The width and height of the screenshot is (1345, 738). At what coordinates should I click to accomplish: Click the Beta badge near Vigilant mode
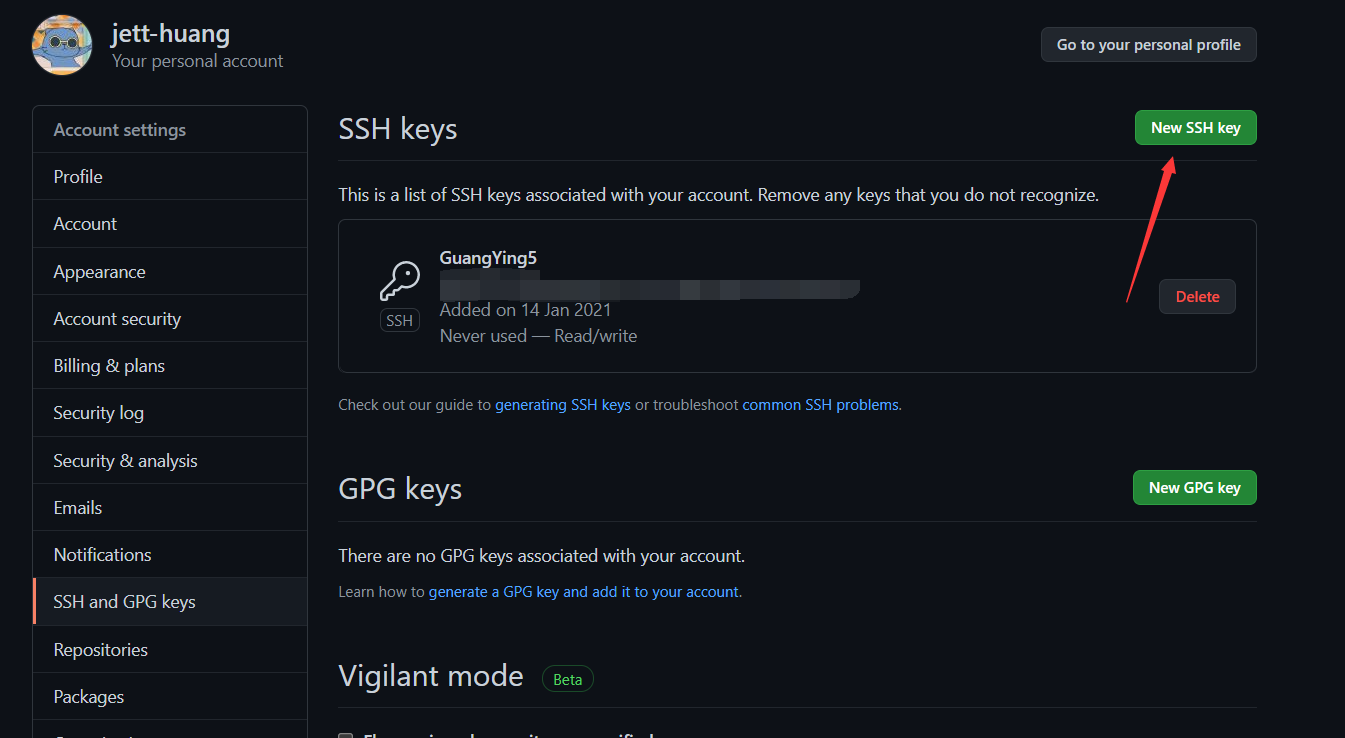[567, 679]
